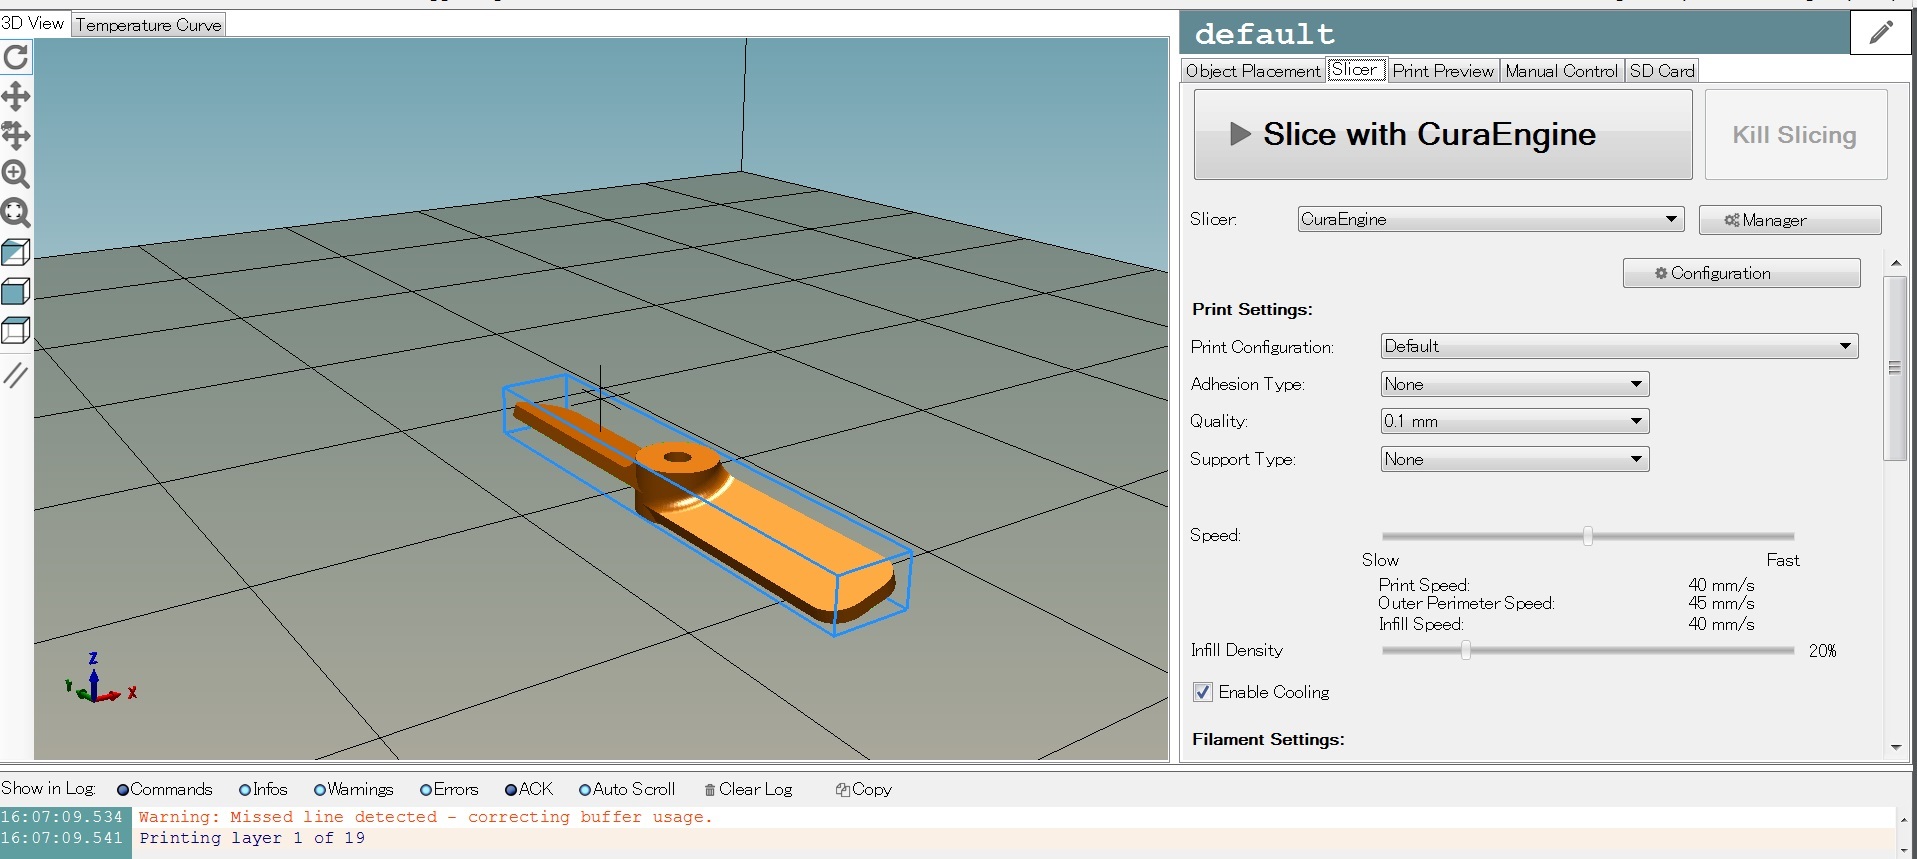Image resolution: width=1917 pixels, height=859 pixels.
Task: Switch to top view cube icon
Action: [x=16, y=330]
